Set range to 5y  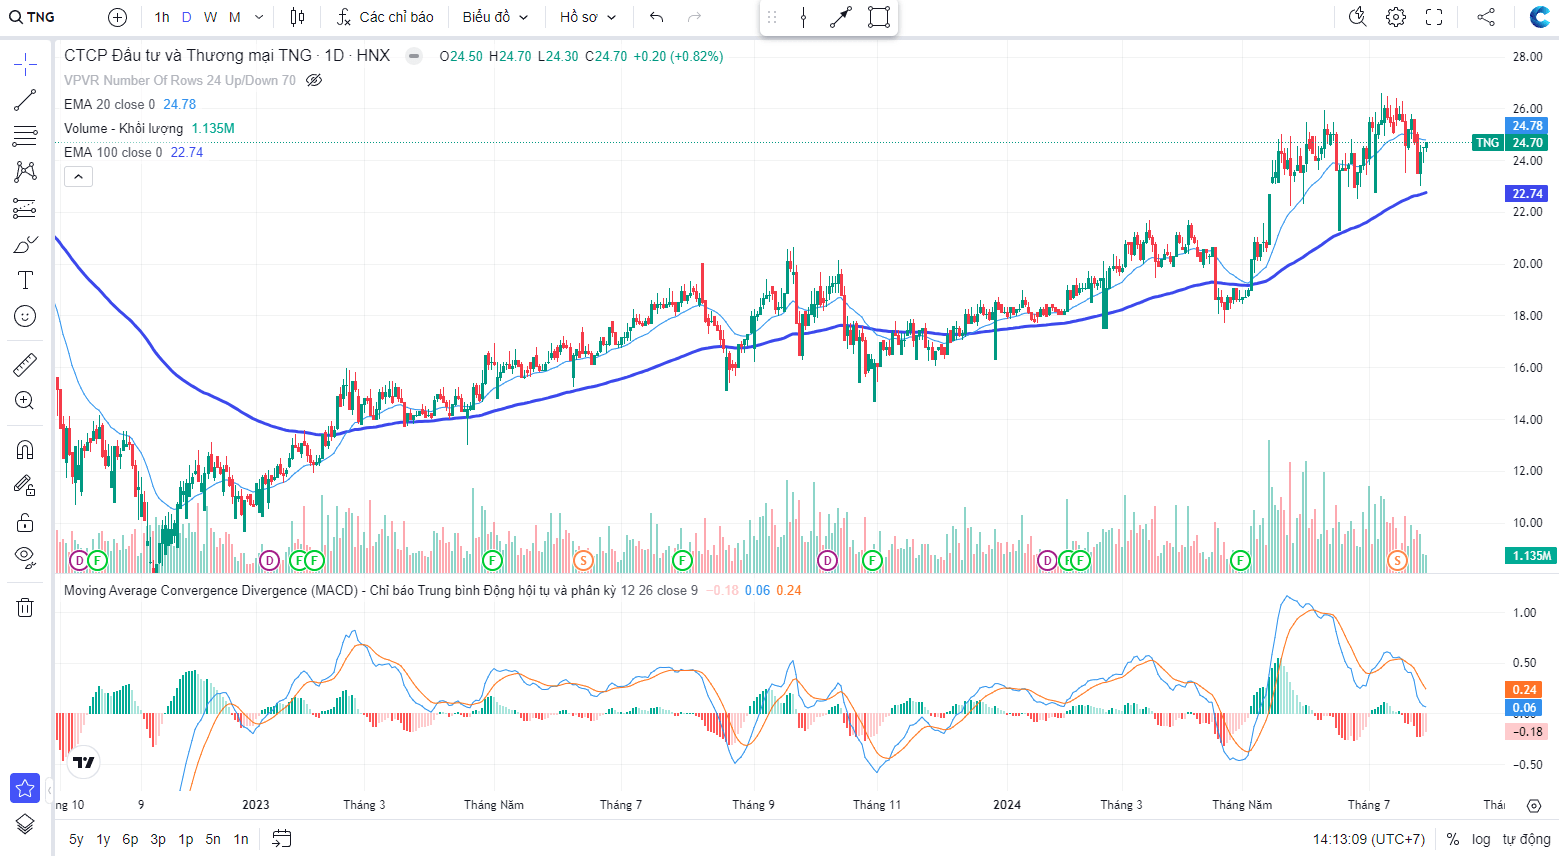(x=76, y=839)
